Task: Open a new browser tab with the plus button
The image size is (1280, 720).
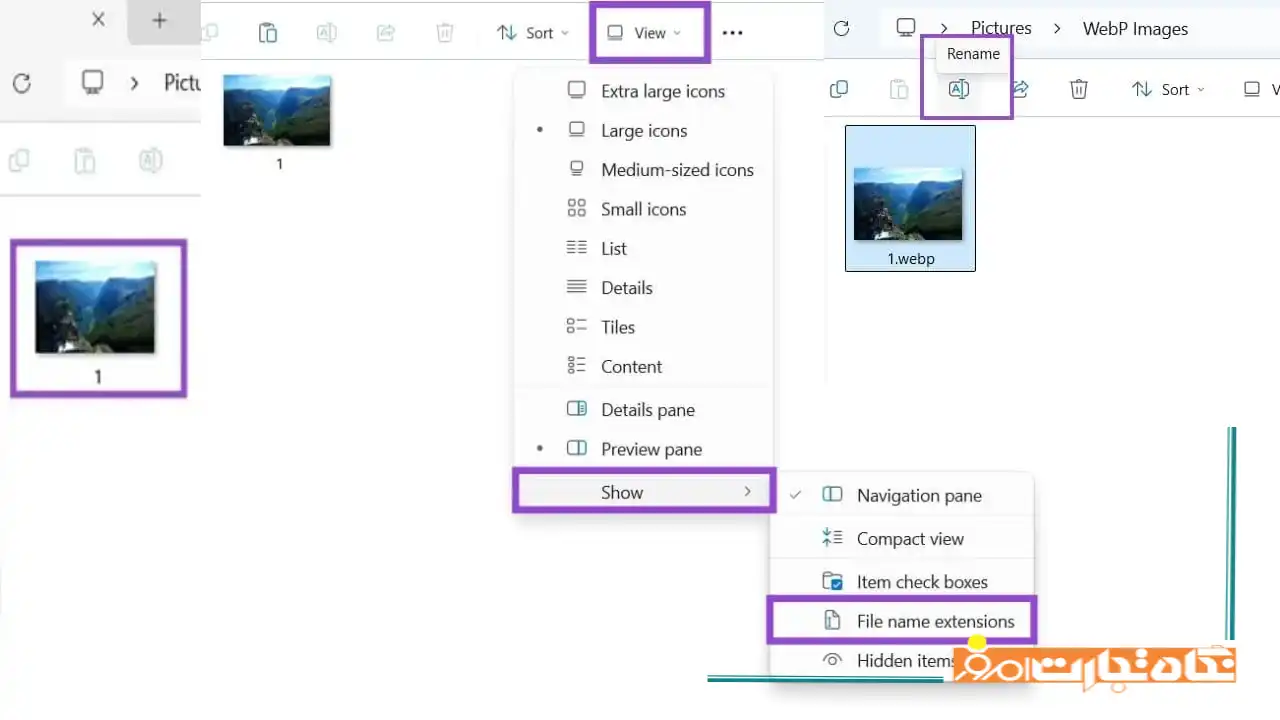Action: (160, 20)
